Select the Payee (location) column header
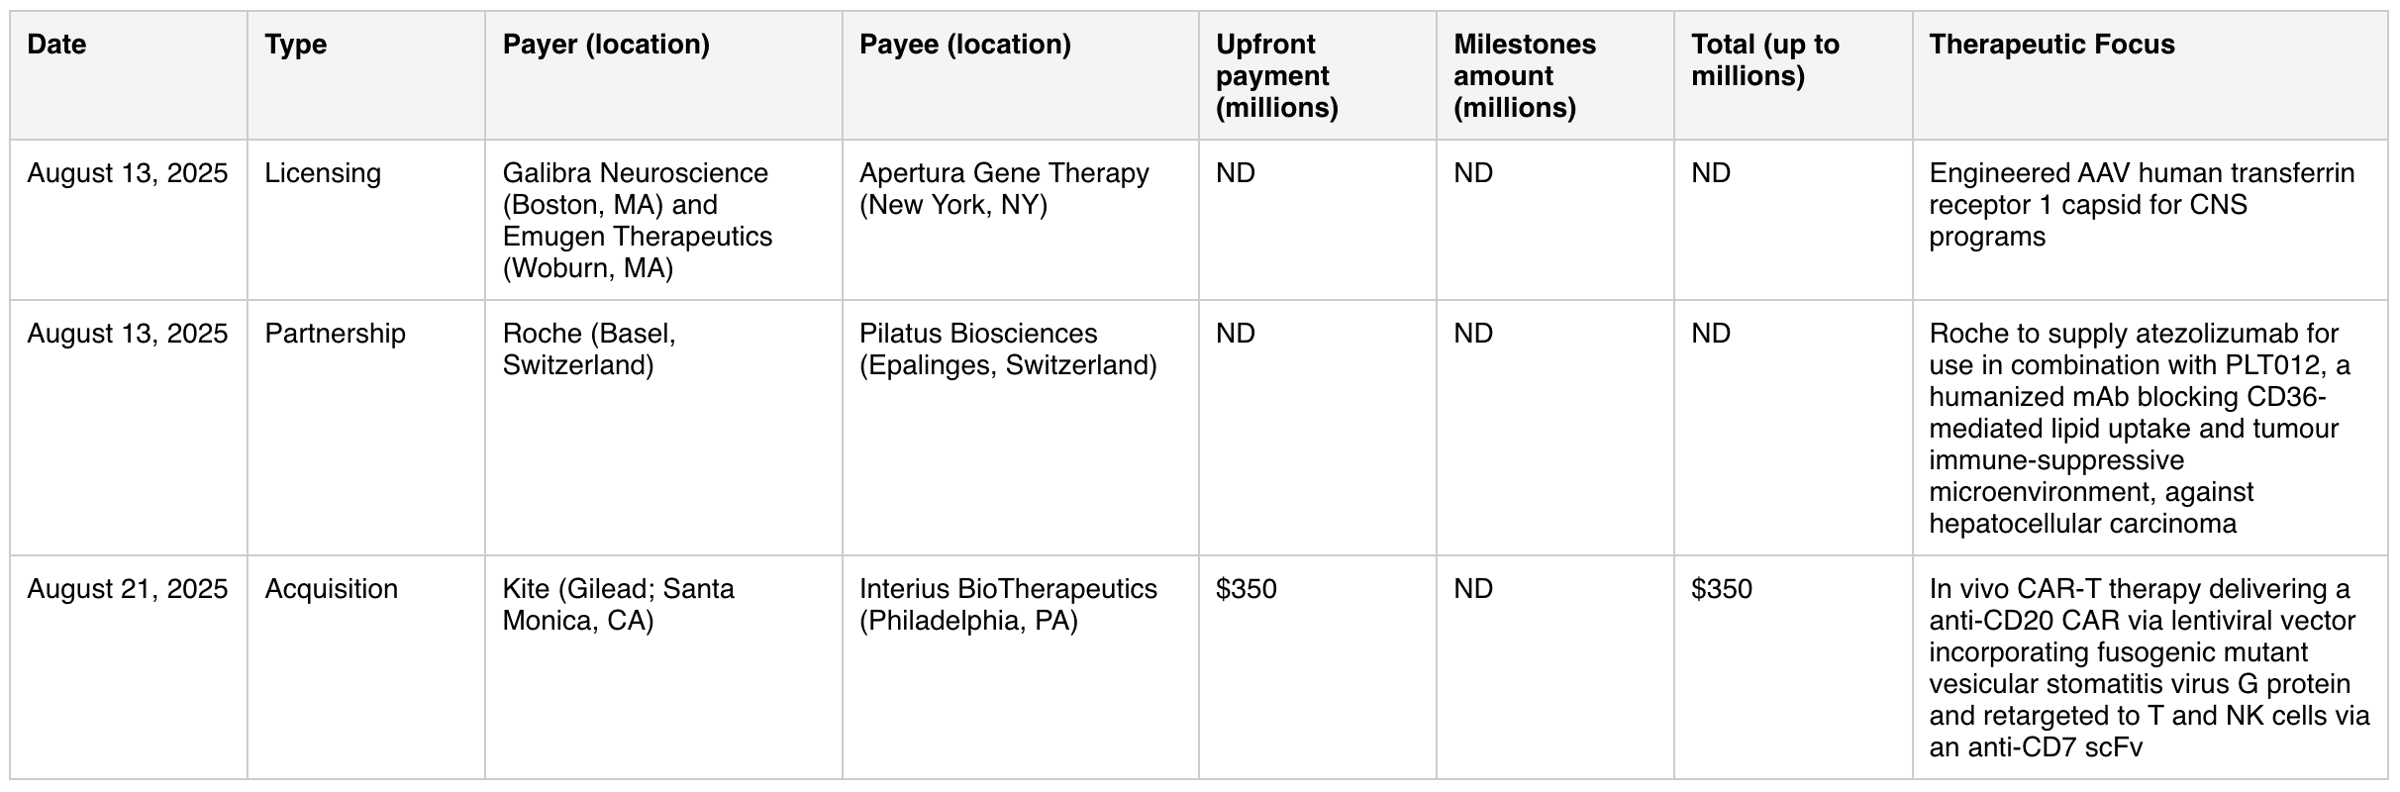This screenshot has width=2400, height=792. tap(965, 45)
